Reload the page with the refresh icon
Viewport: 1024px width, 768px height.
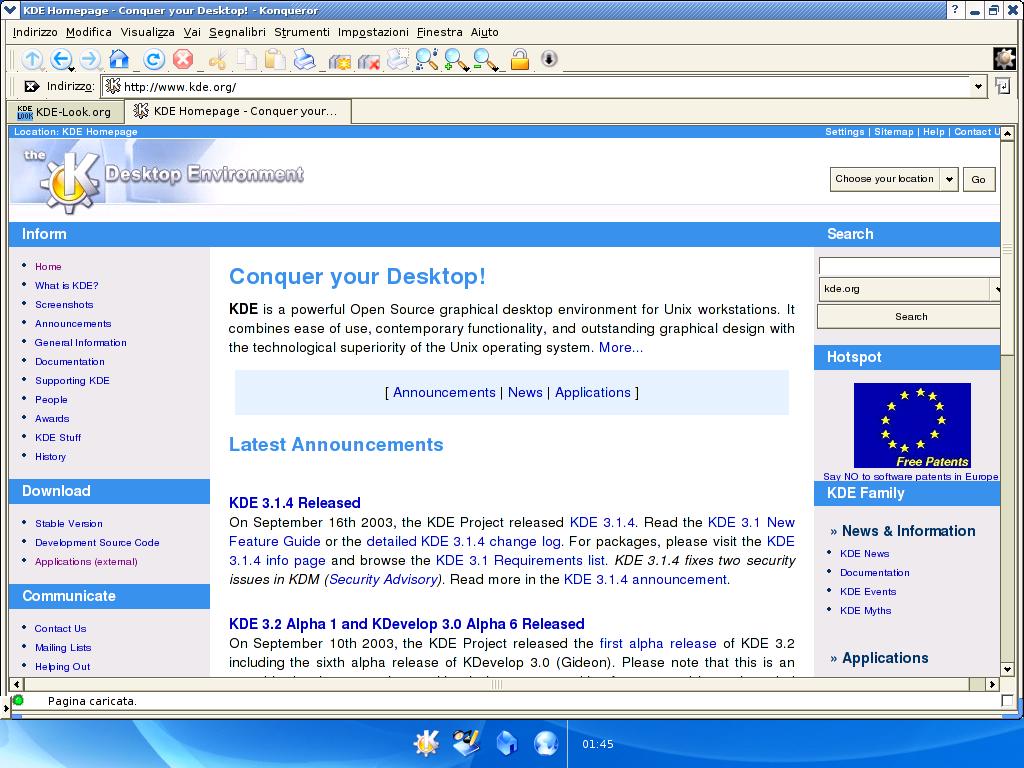tap(154, 59)
